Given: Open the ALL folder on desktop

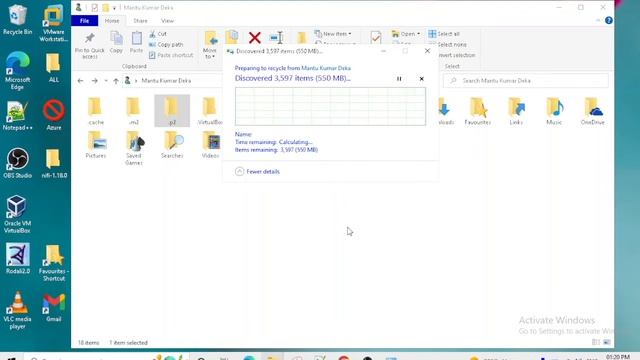Looking at the screenshot, I should [53, 67].
